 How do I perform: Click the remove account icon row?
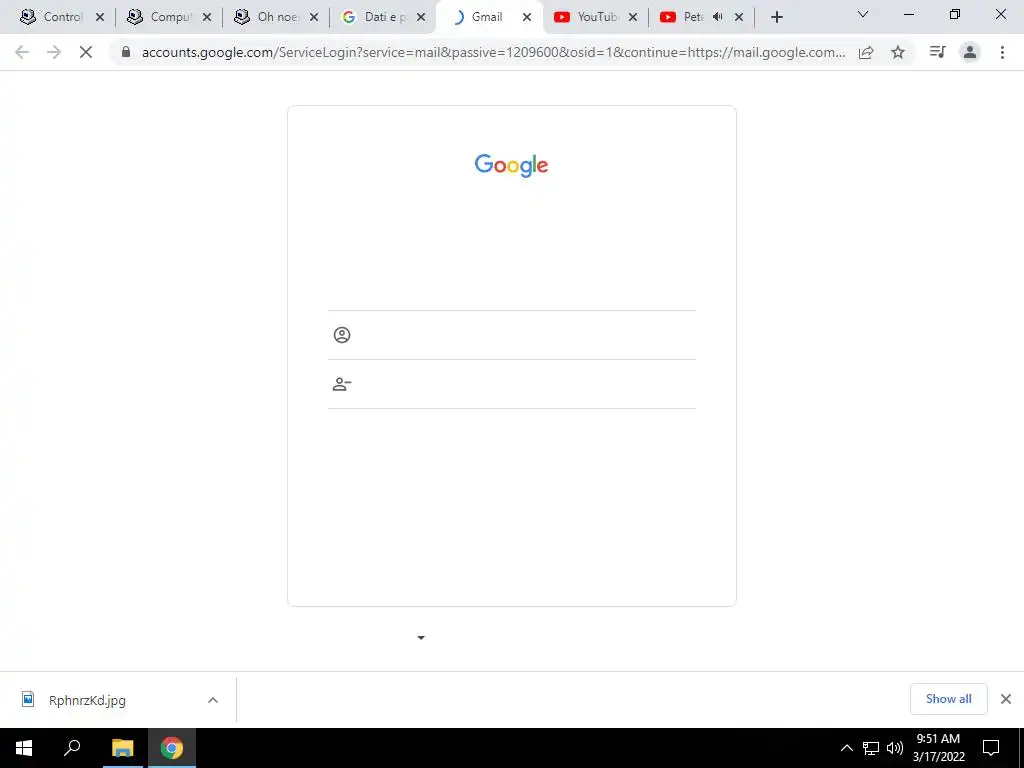coord(511,384)
